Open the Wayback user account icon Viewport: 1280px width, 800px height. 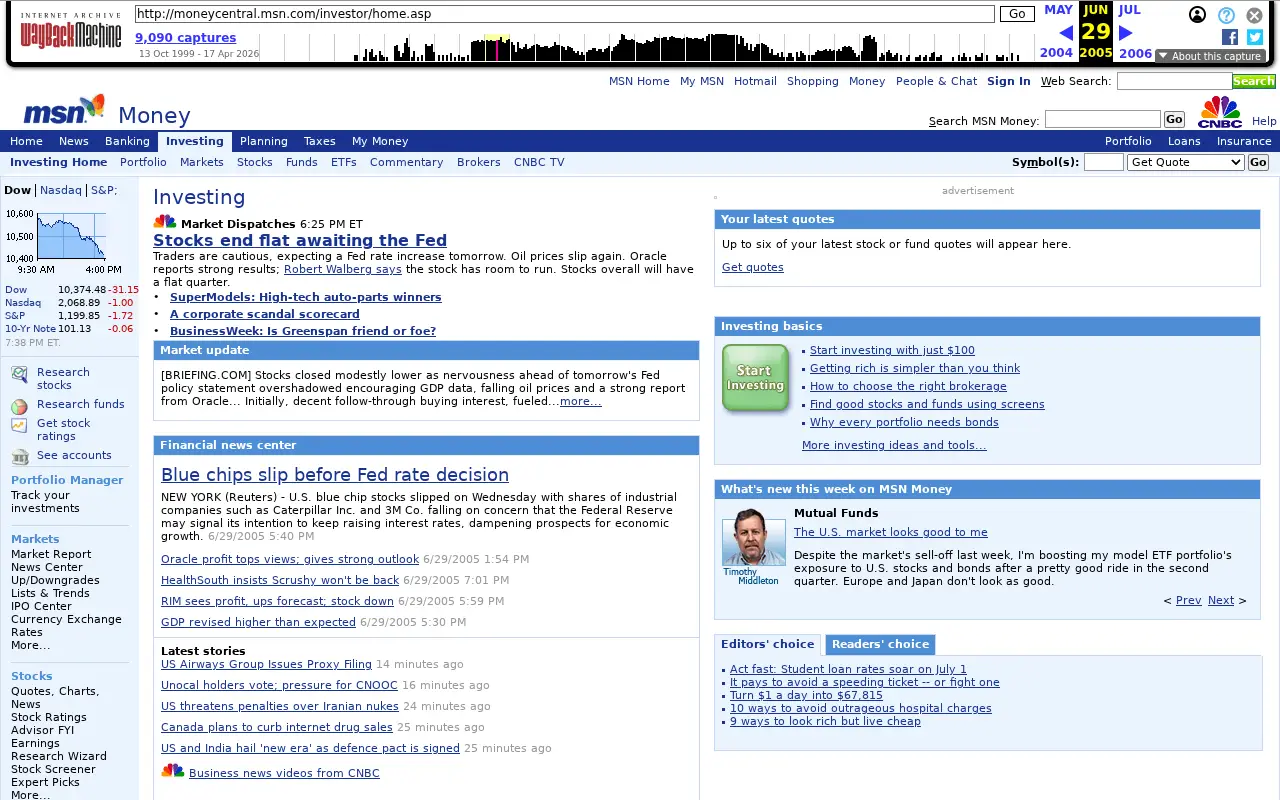[x=1197, y=15]
